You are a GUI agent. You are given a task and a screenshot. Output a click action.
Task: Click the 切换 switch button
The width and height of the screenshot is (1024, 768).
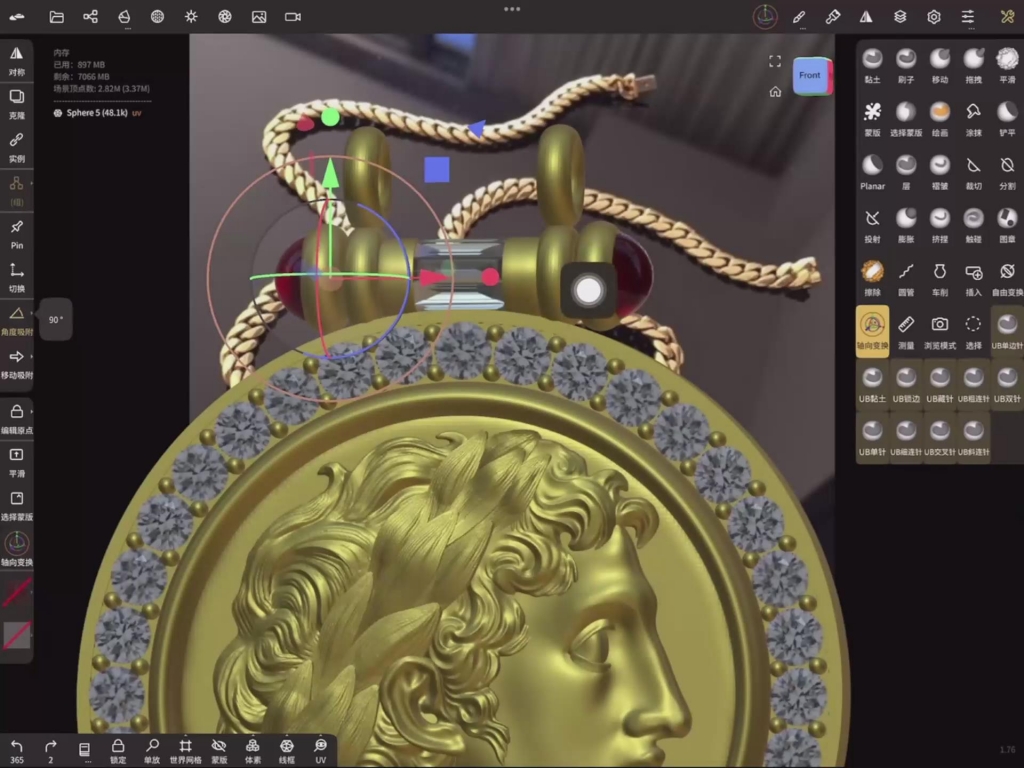pos(17,278)
